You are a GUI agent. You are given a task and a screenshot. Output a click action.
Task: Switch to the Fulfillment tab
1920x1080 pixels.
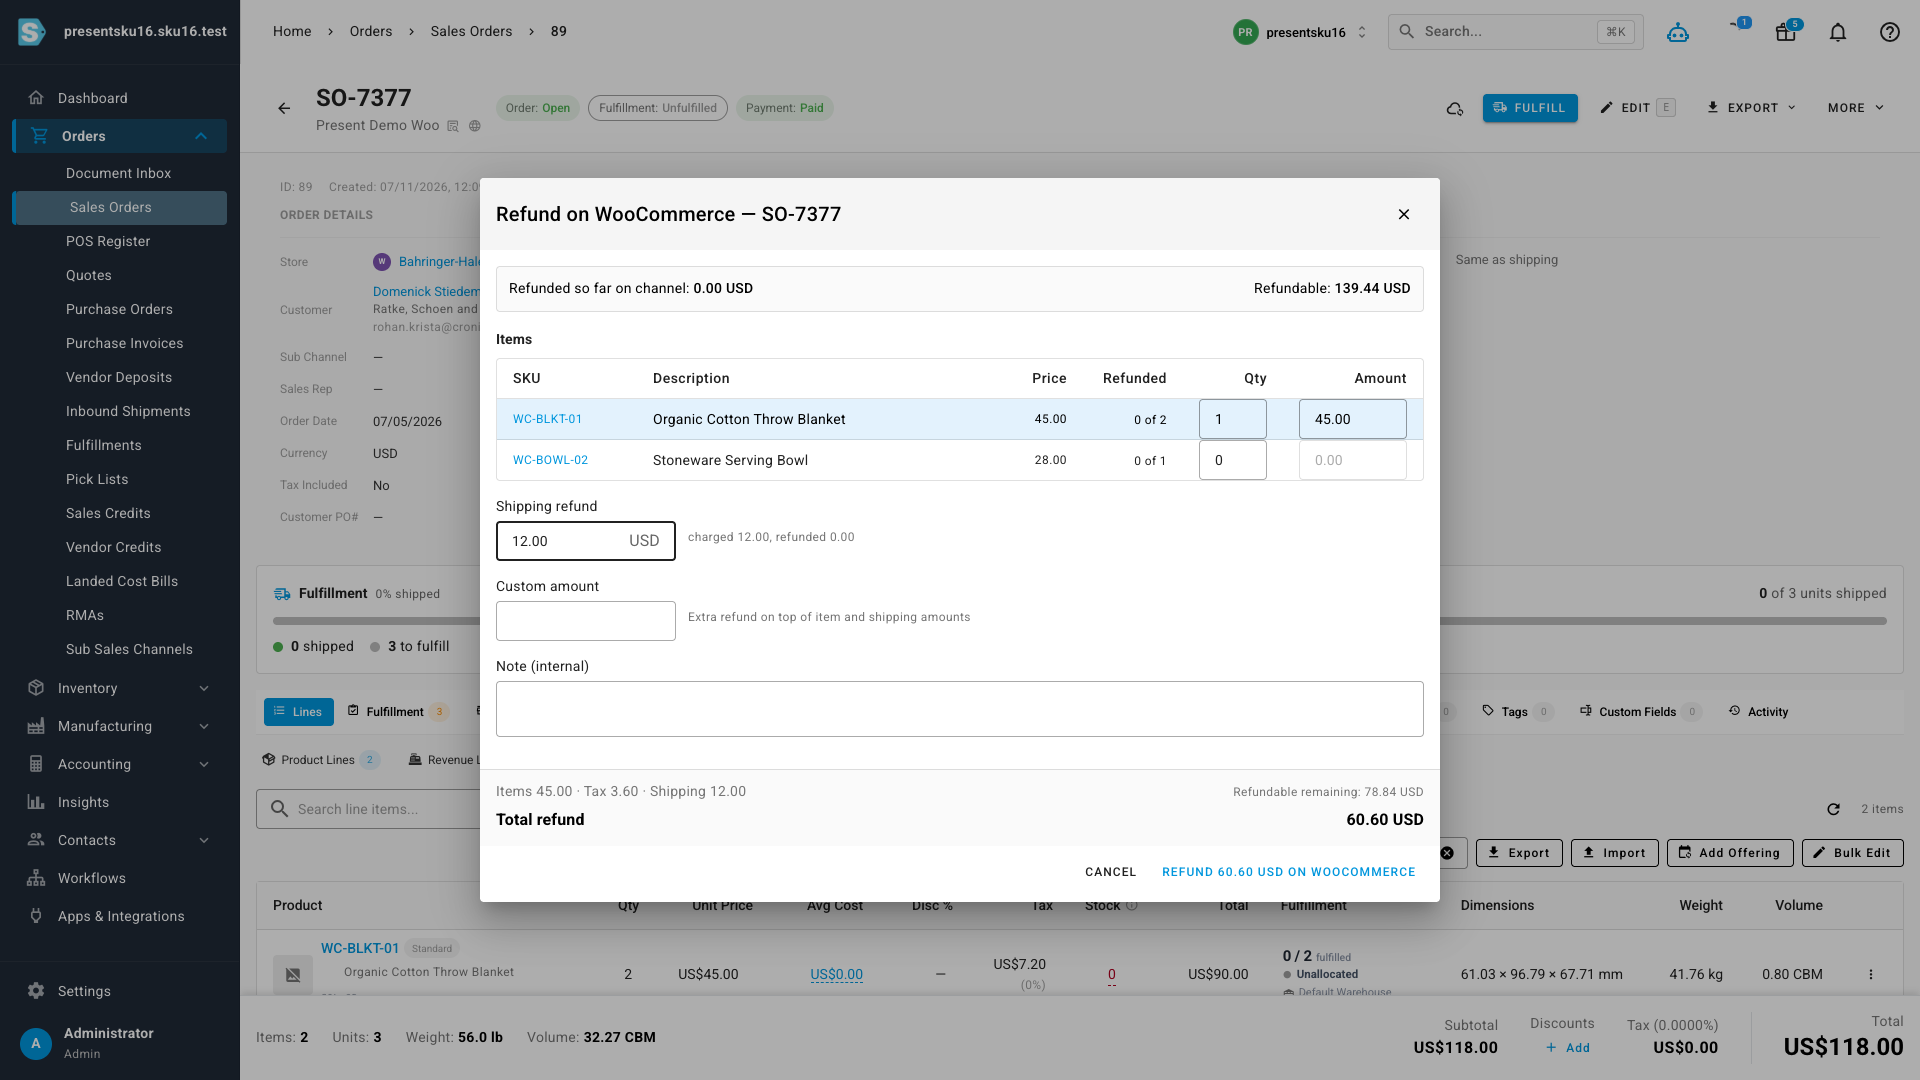[397, 712]
